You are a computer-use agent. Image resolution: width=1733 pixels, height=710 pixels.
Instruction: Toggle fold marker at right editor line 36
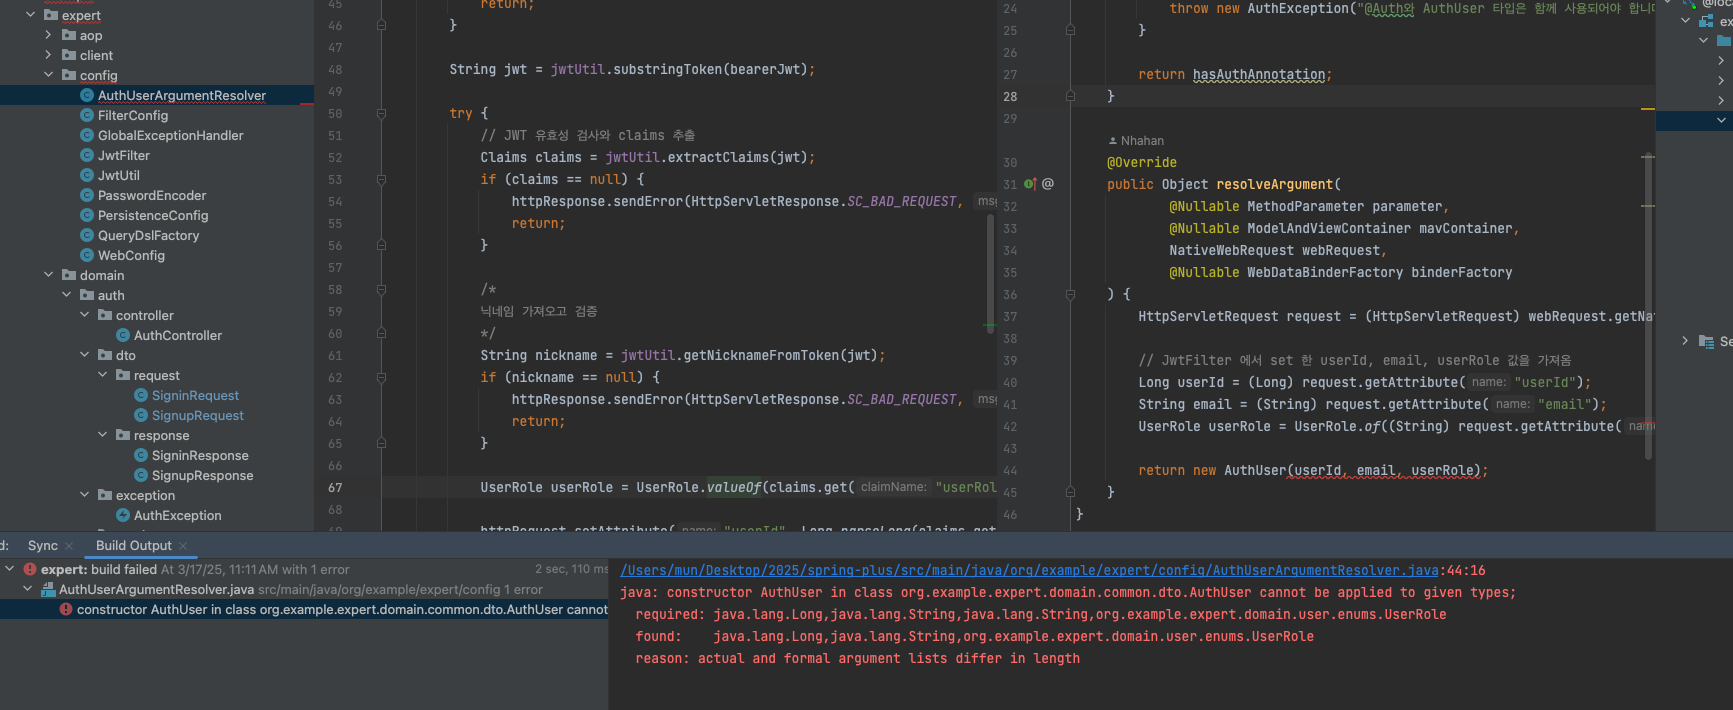(x=1070, y=294)
